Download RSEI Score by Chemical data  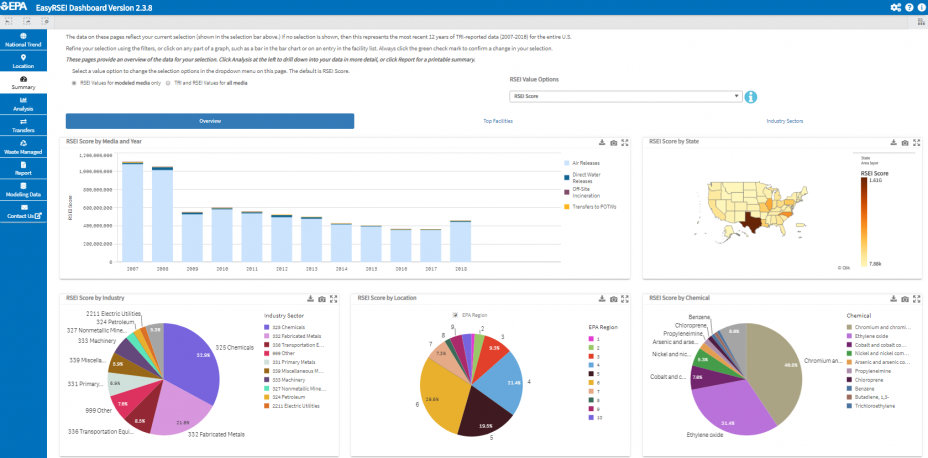[x=893, y=299]
